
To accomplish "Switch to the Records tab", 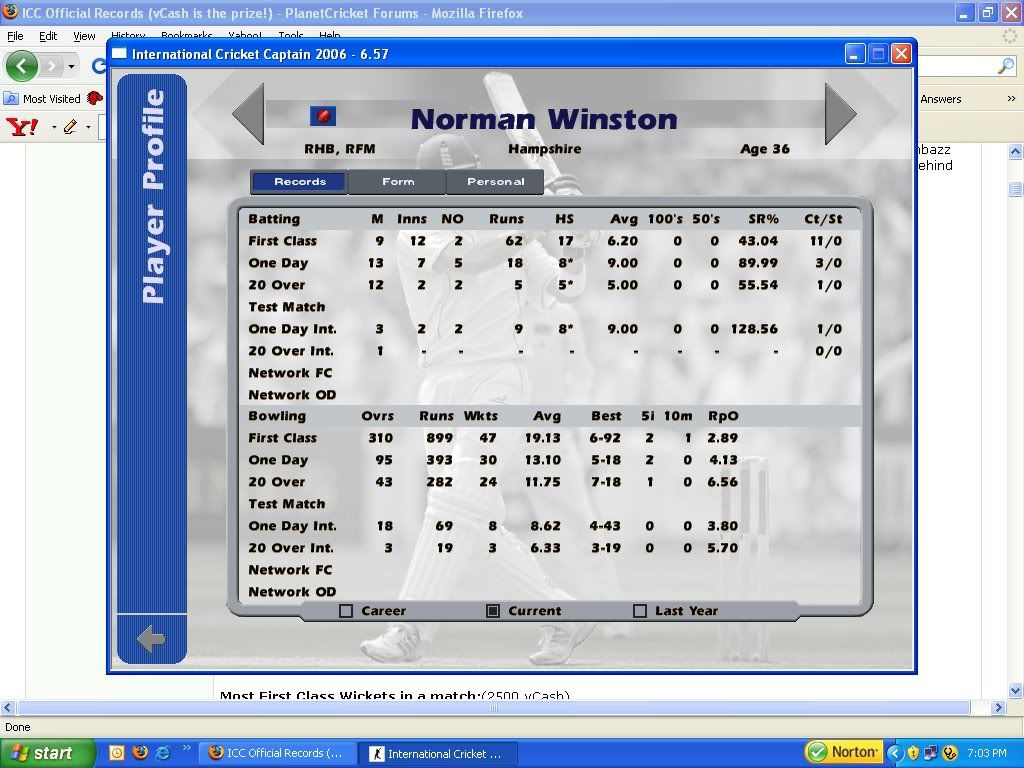I will 300,182.
